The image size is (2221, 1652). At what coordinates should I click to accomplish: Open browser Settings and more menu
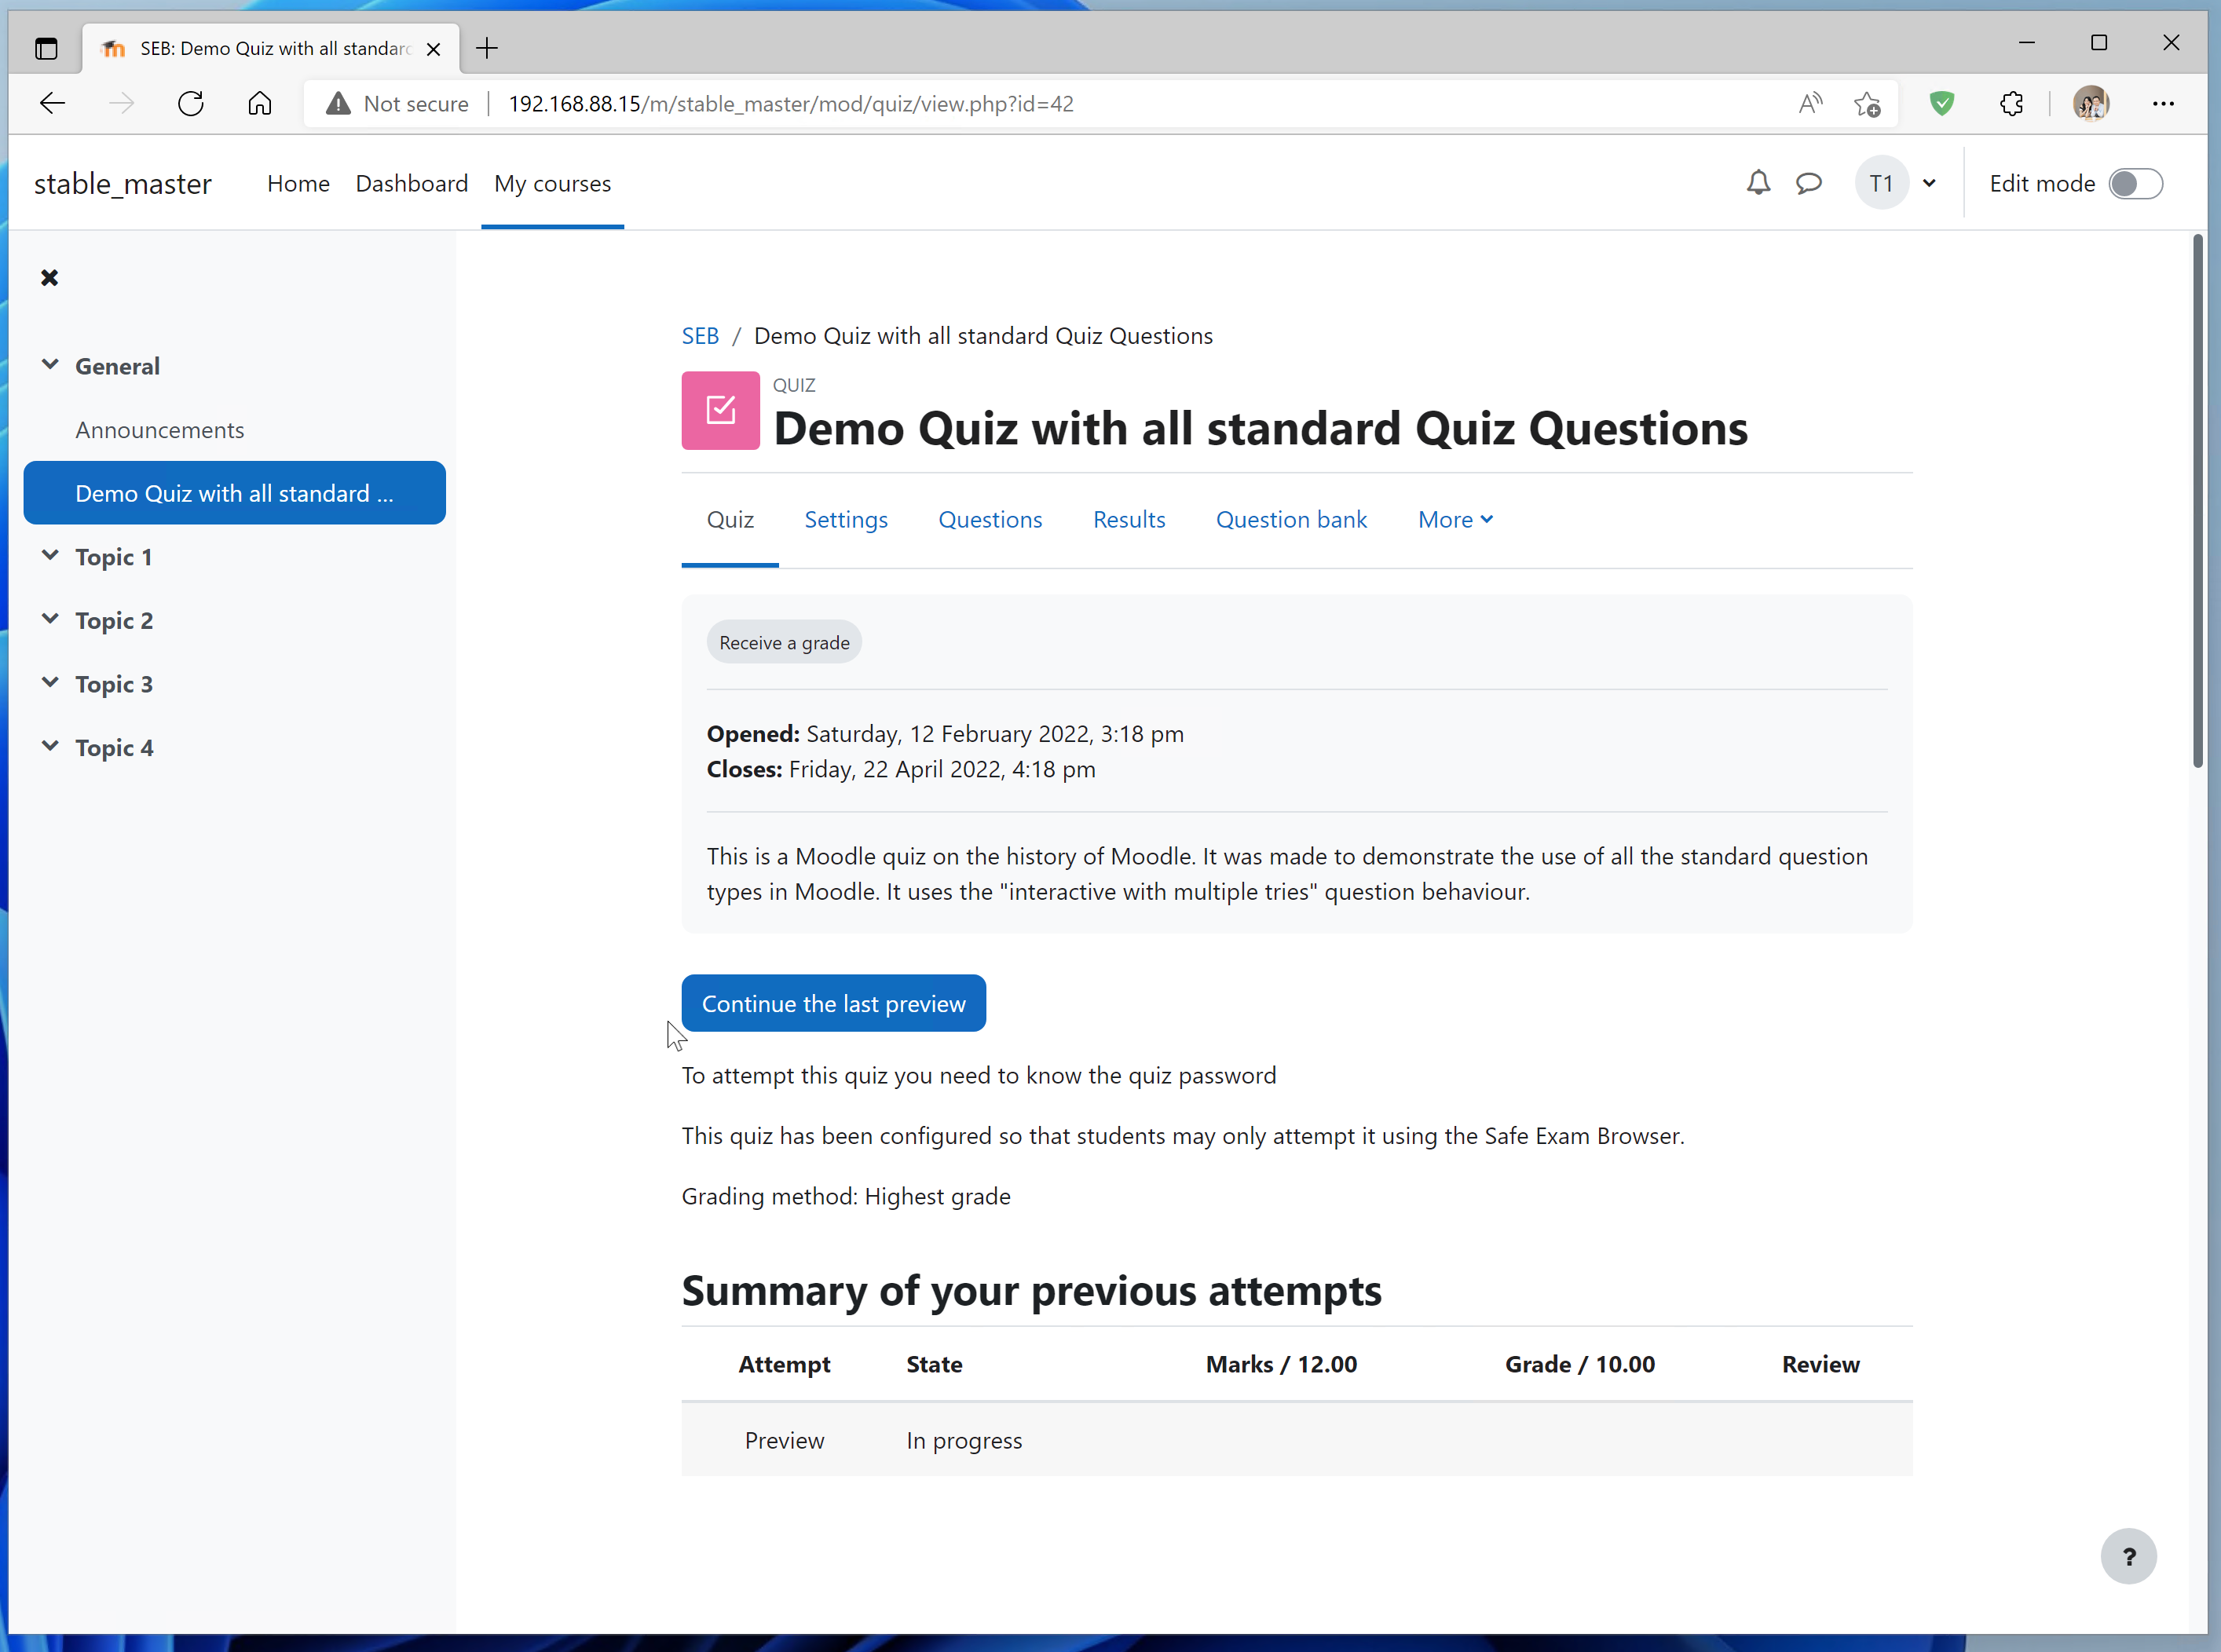[2163, 103]
